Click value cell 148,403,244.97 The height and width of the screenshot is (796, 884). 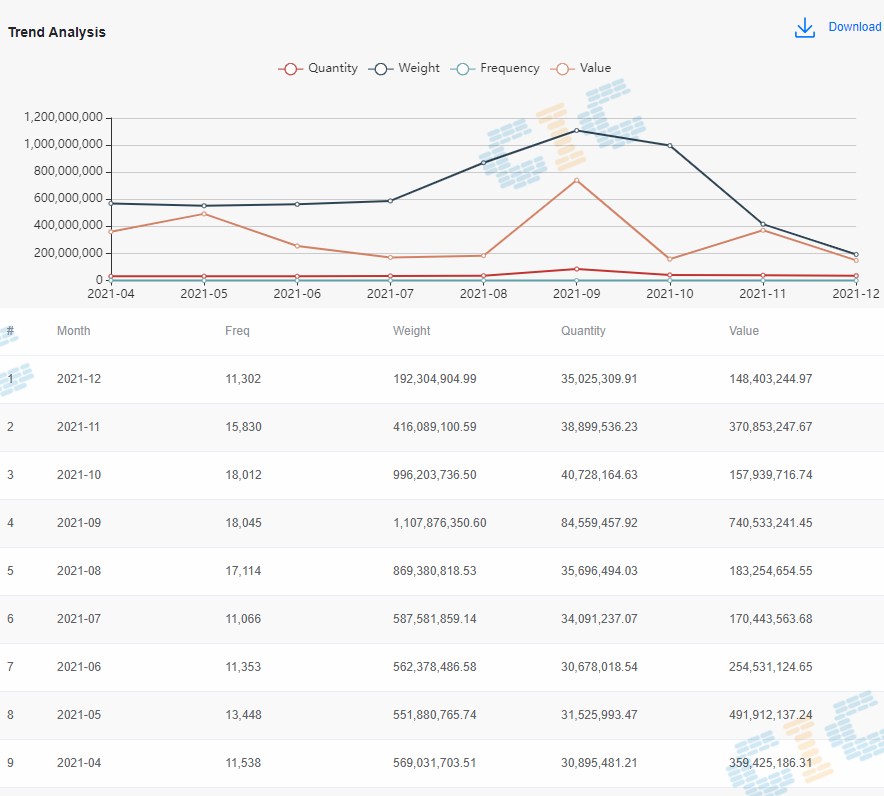771,379
